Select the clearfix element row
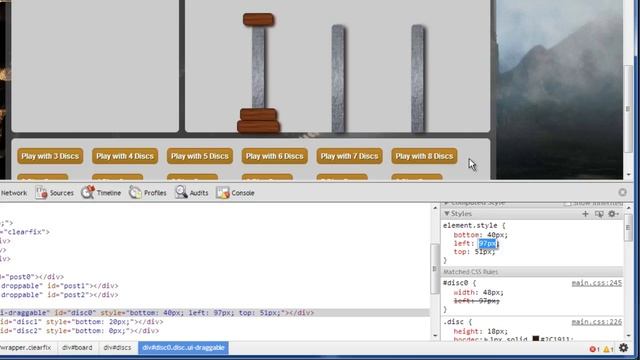640x360 pixels. point(215,232)
